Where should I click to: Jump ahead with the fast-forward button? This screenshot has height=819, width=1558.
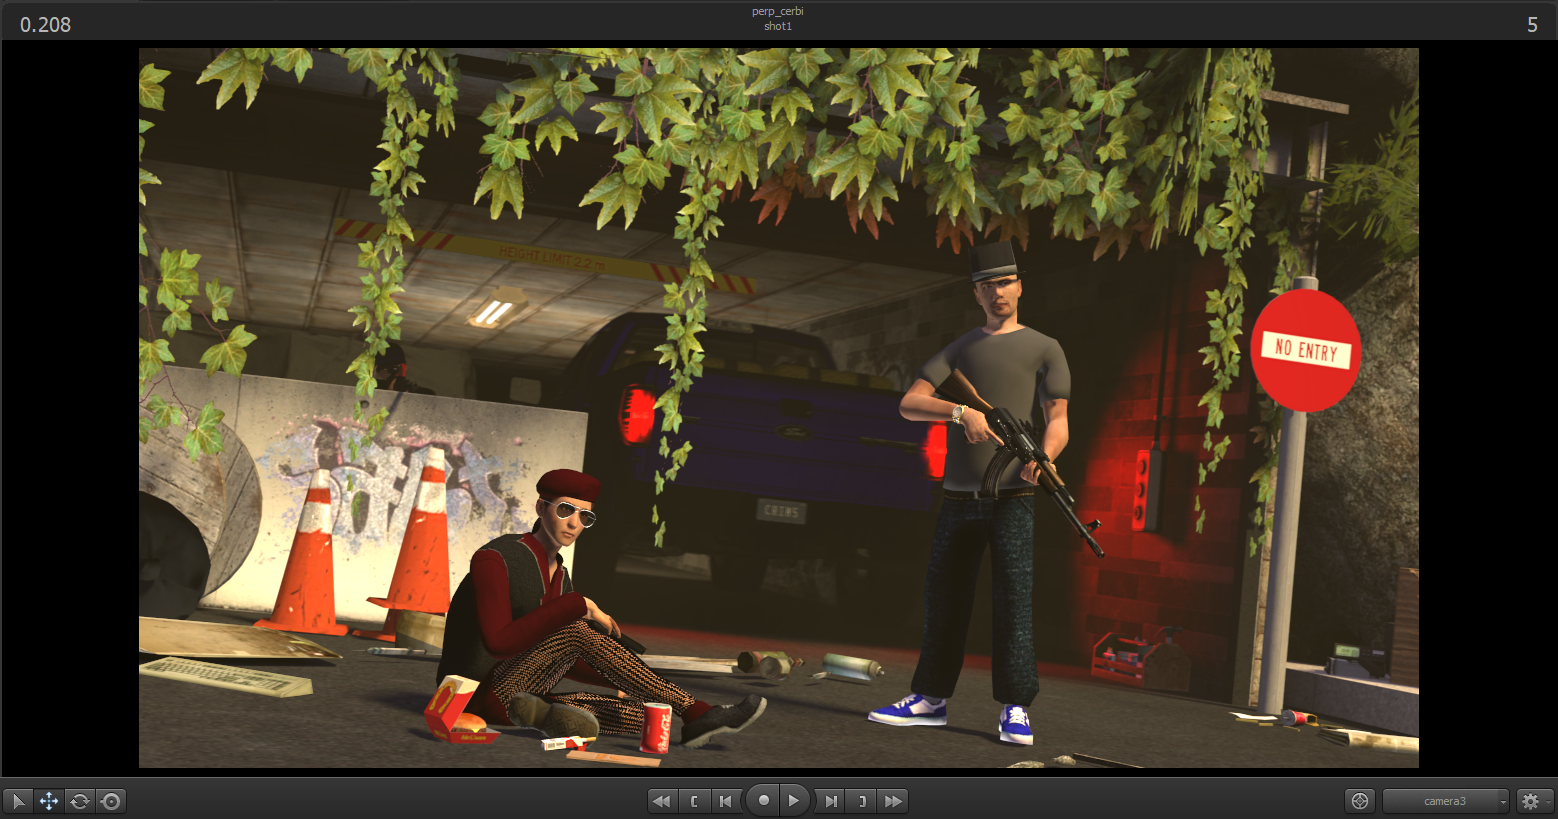tap(893, 801)
